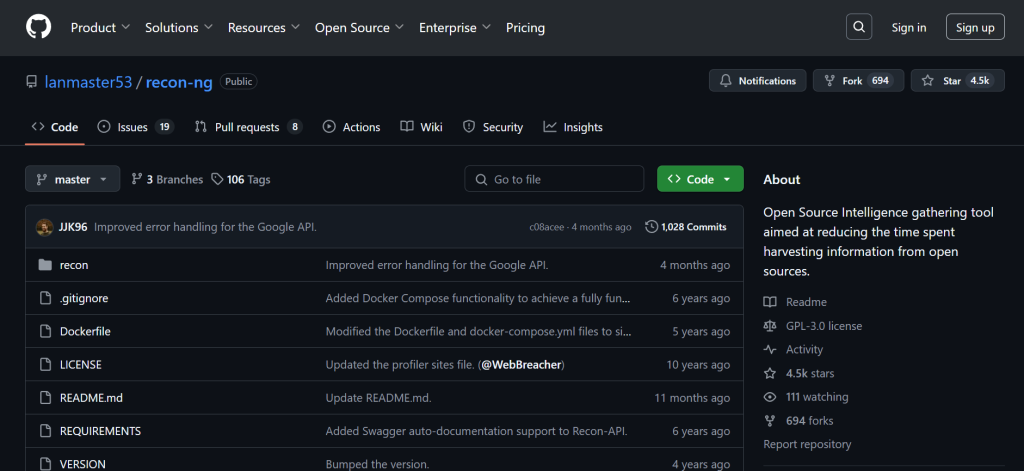The height and width of the screenshot is (471, 1024).
Task: Open the recon folder
Action: (x=74, y=265)
